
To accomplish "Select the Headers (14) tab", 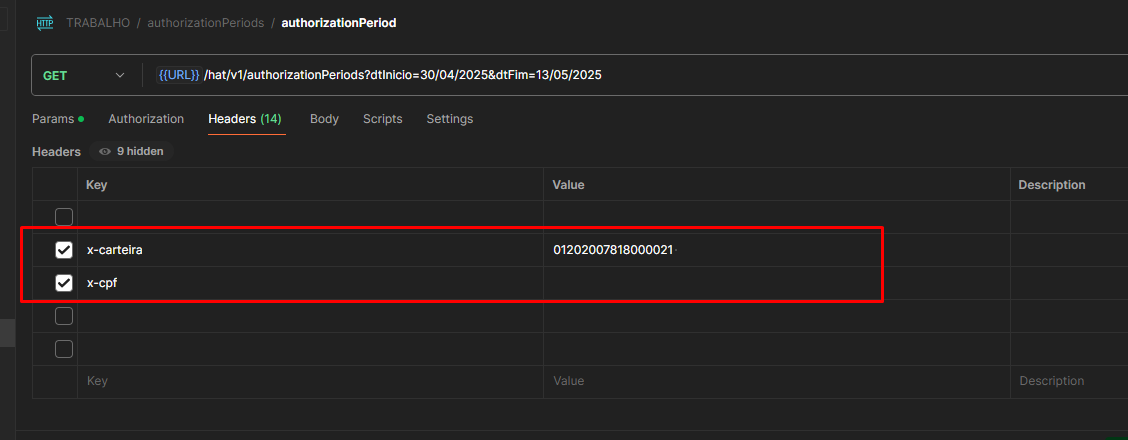I will pos(245,119).
